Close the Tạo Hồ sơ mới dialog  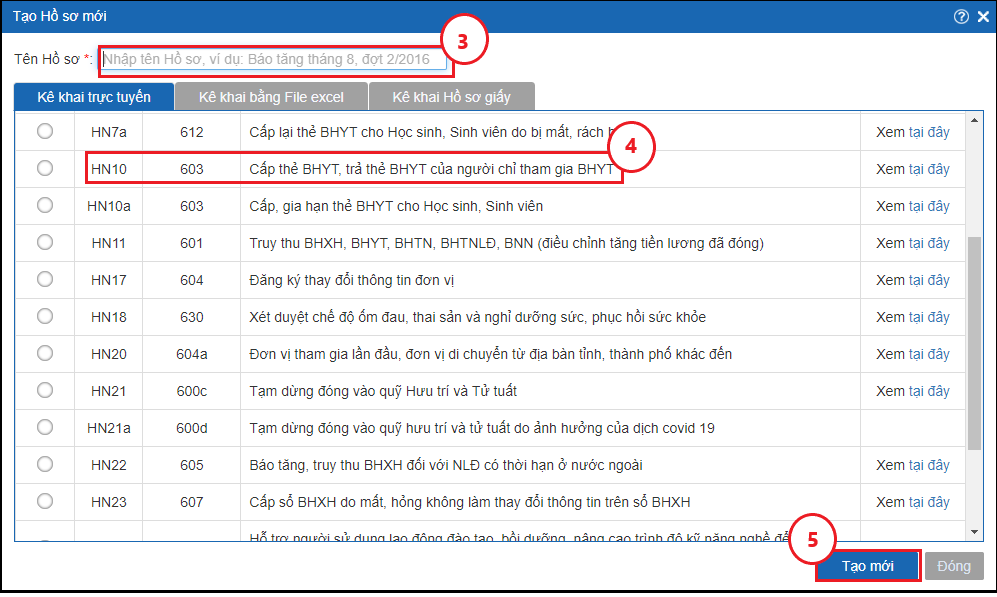(x=982, y=16)
